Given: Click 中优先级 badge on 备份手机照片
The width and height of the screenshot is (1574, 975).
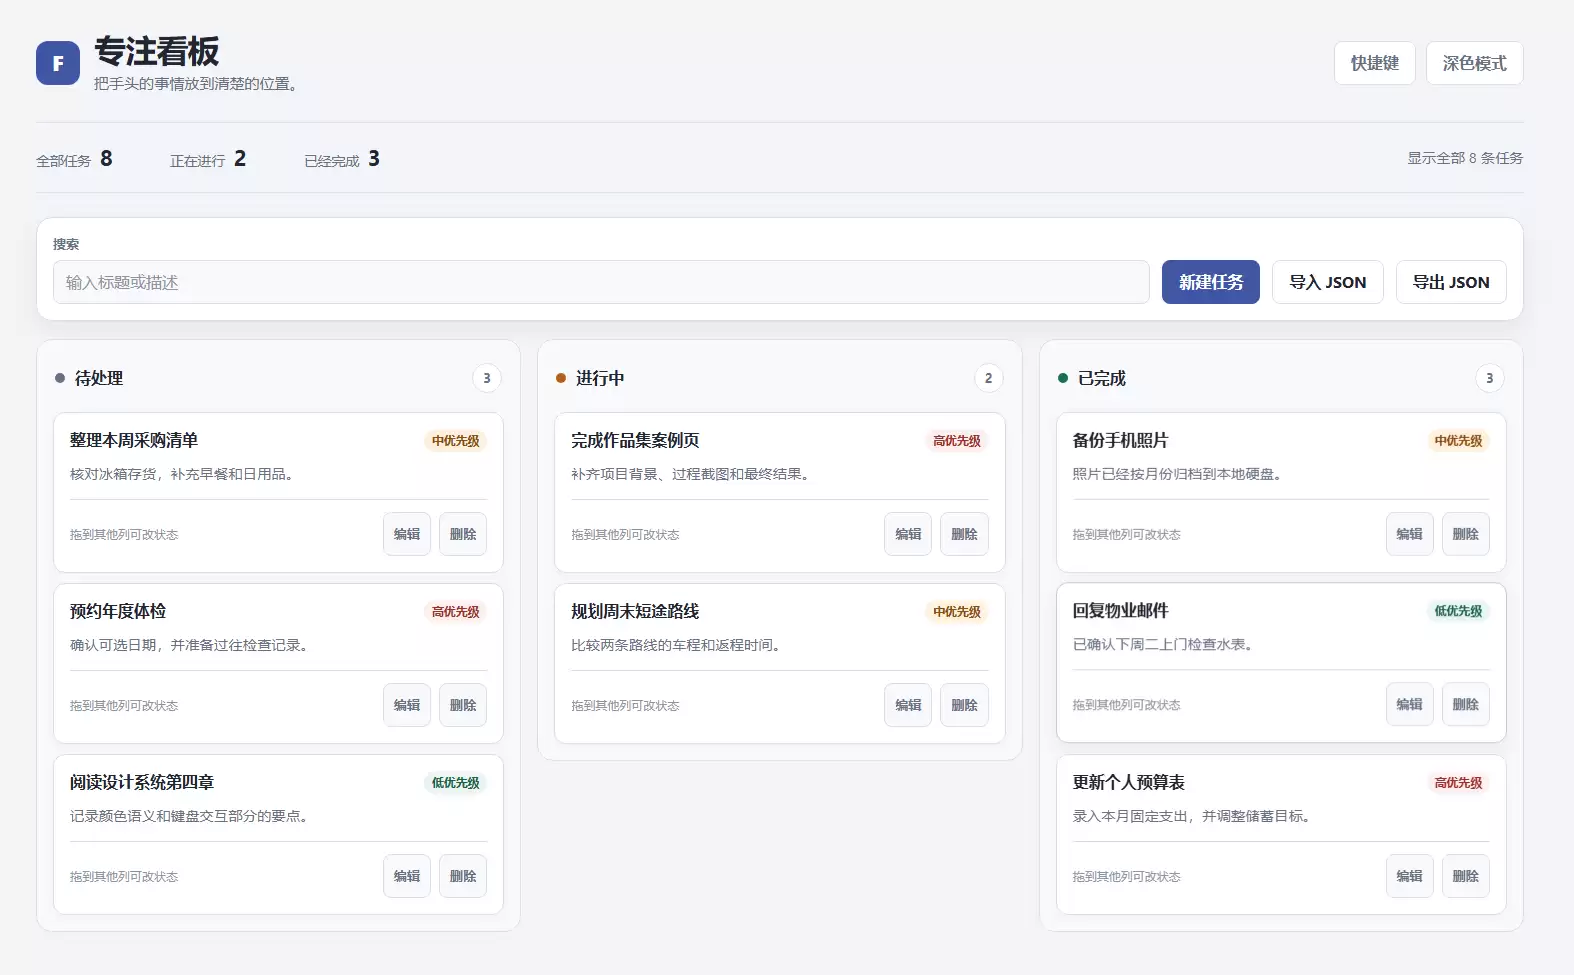Looking at the screenshot, I should tap(1458, 441).
